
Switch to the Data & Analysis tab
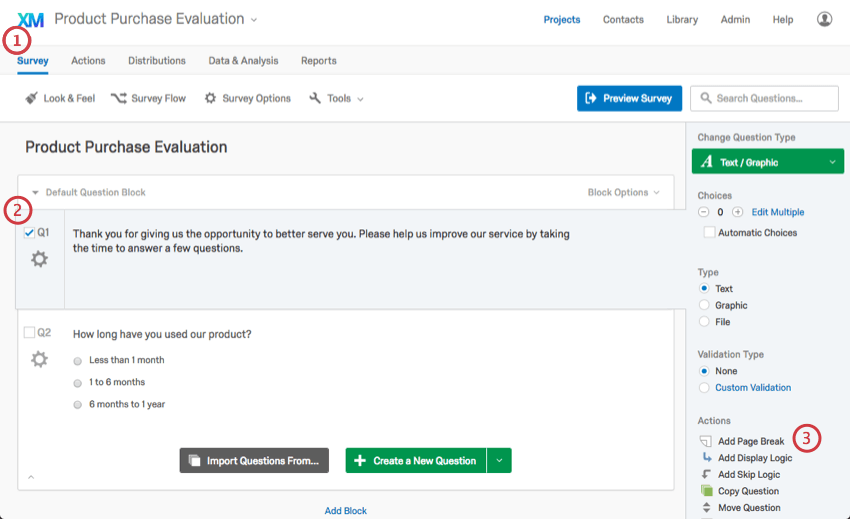pos(243,60)
